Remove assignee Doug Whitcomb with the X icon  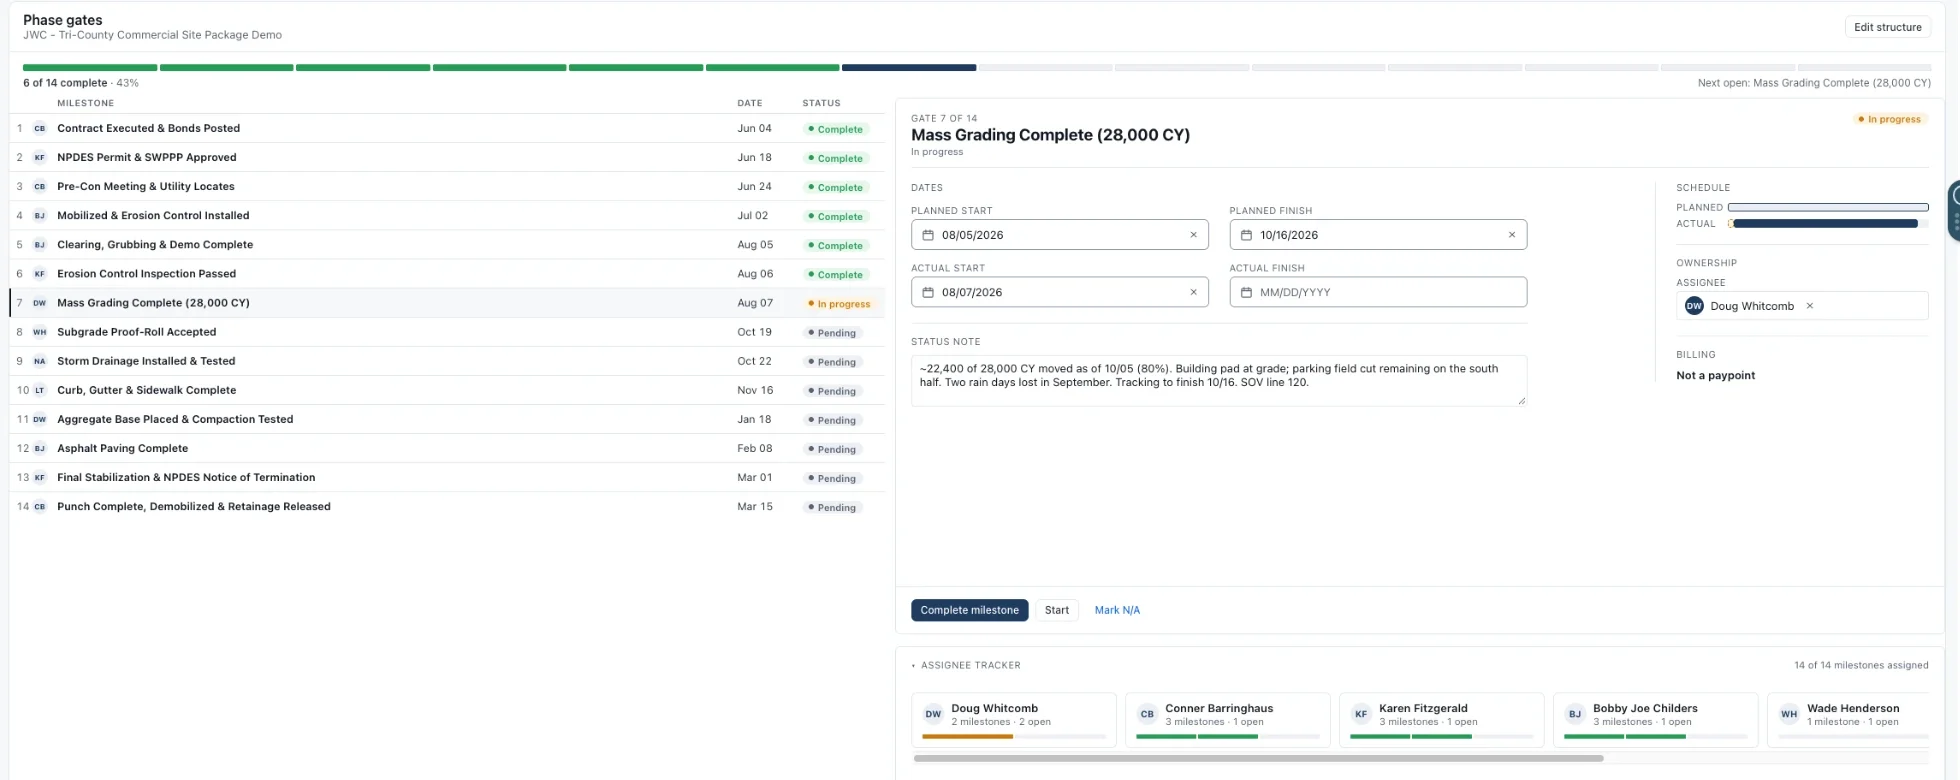pyautogui.click(x=1809, y=306)
